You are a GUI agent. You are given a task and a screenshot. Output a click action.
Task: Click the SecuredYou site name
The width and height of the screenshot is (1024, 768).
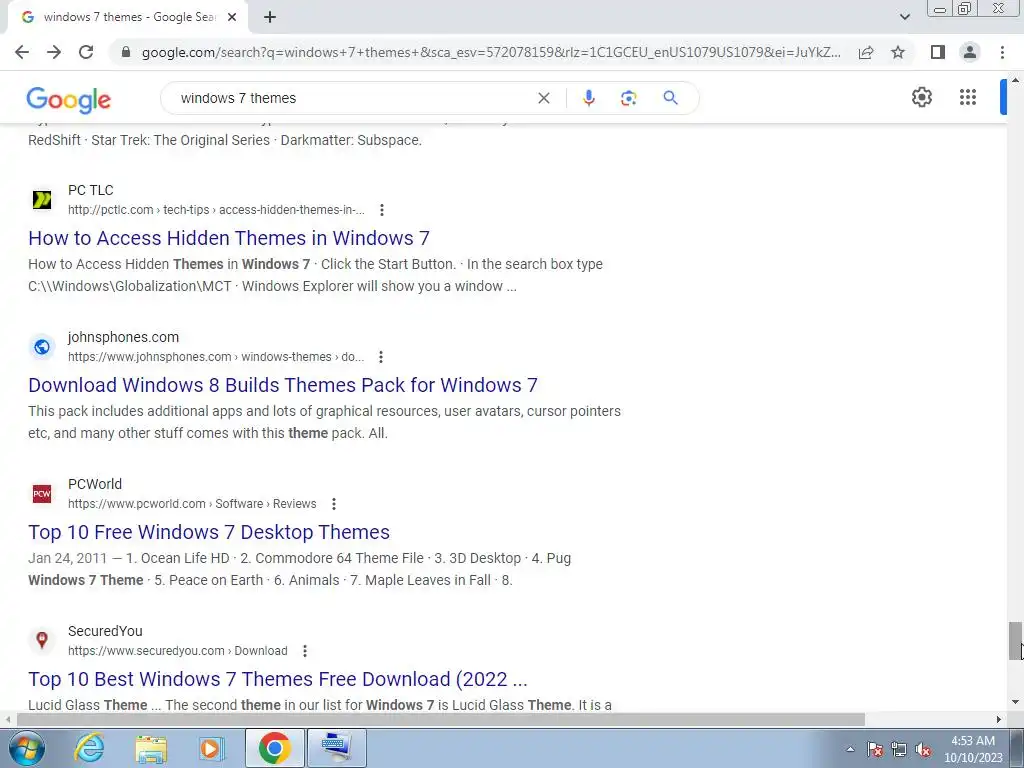pos(105,631)
